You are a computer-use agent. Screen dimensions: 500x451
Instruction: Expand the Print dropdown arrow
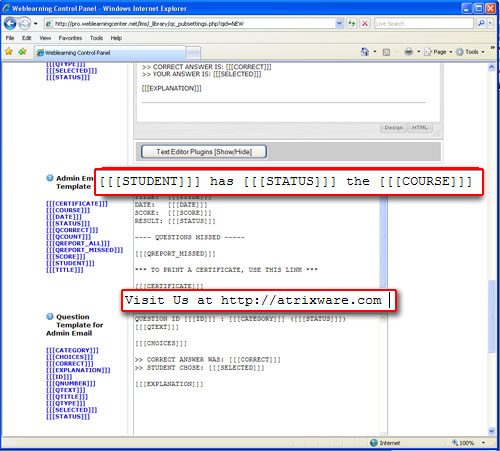pyautogui.click(x=418, y=52)
